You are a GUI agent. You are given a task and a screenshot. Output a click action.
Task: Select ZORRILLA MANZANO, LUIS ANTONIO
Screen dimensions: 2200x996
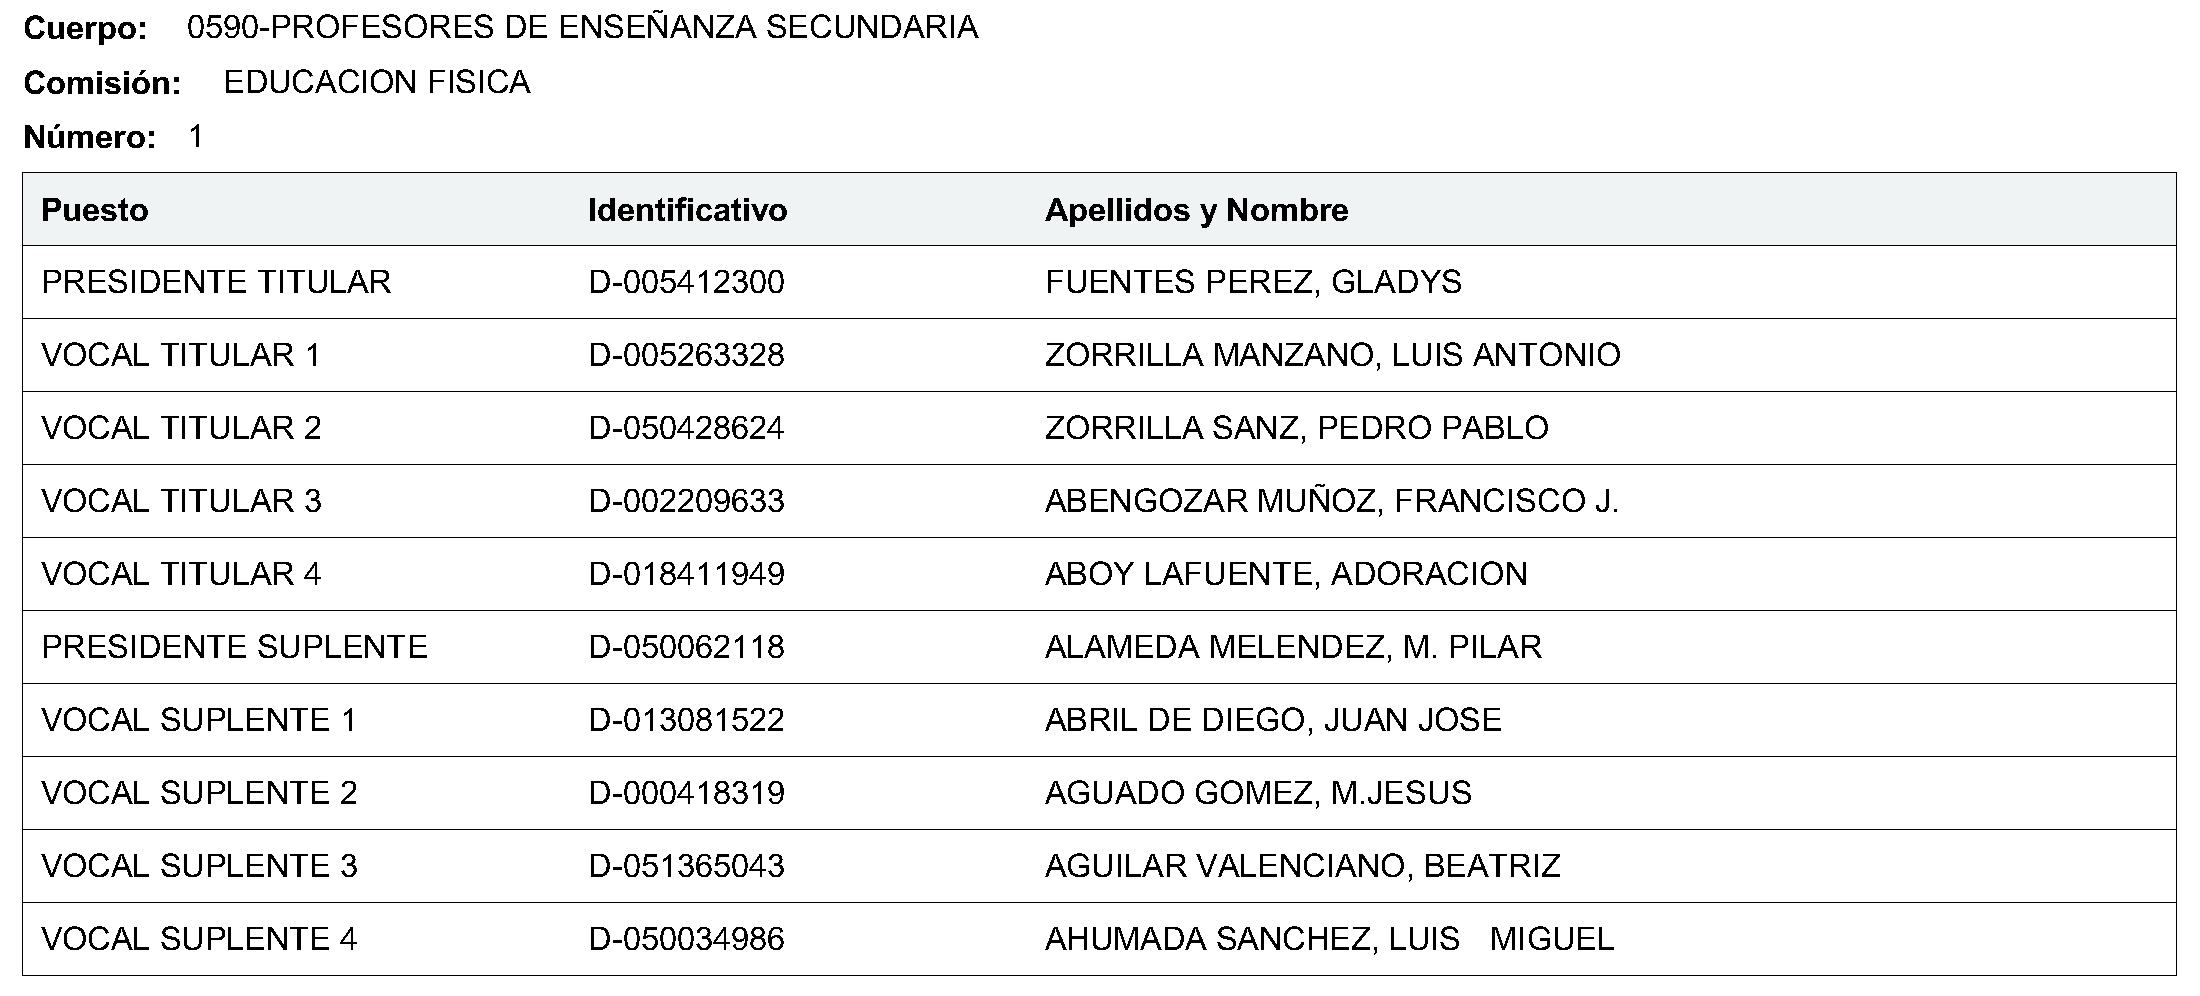(x=1332, y=355)
